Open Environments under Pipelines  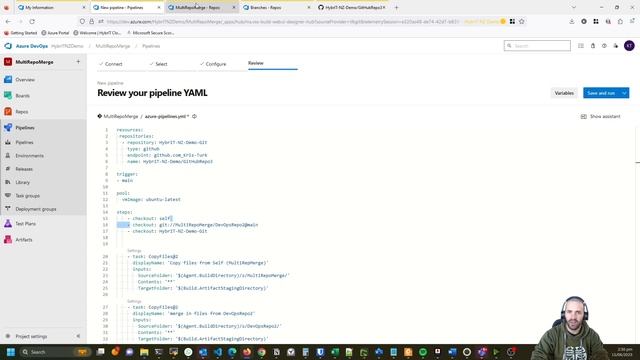pos(29,156)
